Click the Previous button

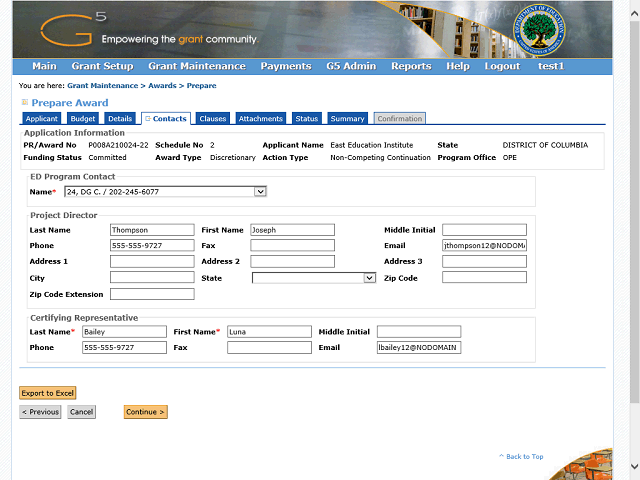click(x=40, y=412)
